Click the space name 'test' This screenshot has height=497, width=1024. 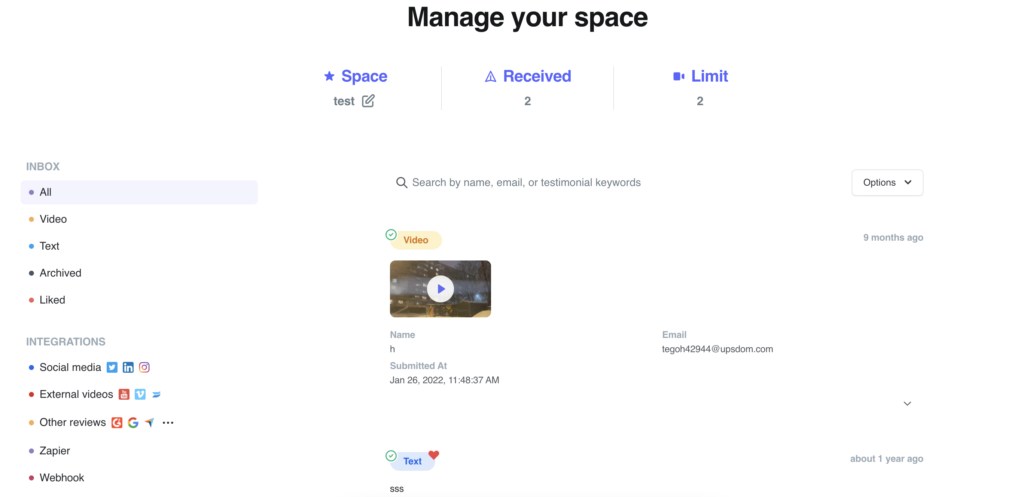[344, 101]
